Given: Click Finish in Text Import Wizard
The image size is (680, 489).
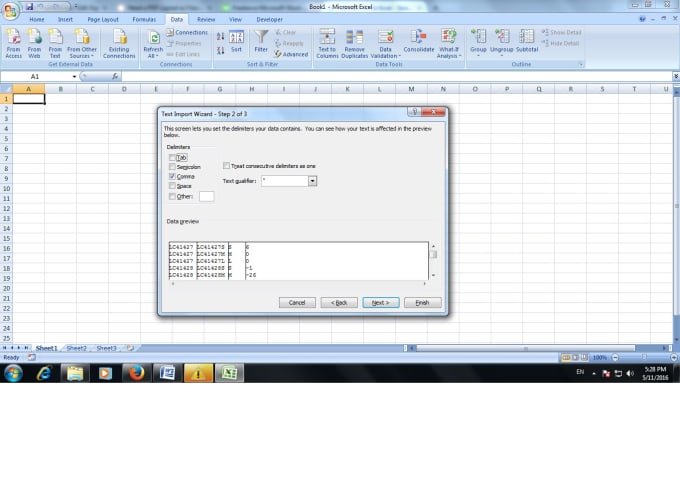Looking at the screenshot, I should click(x=422, y=303).
